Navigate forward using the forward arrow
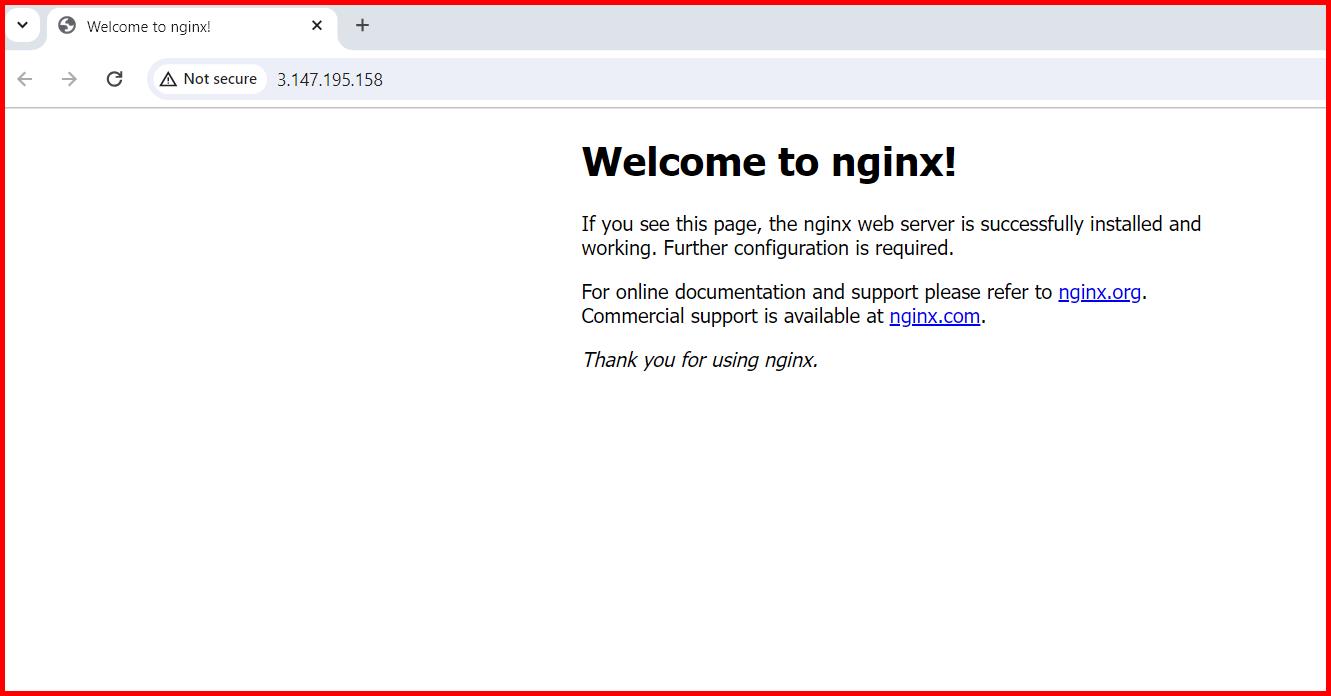This screenshot has width=1331, height=696. [69, 78]
